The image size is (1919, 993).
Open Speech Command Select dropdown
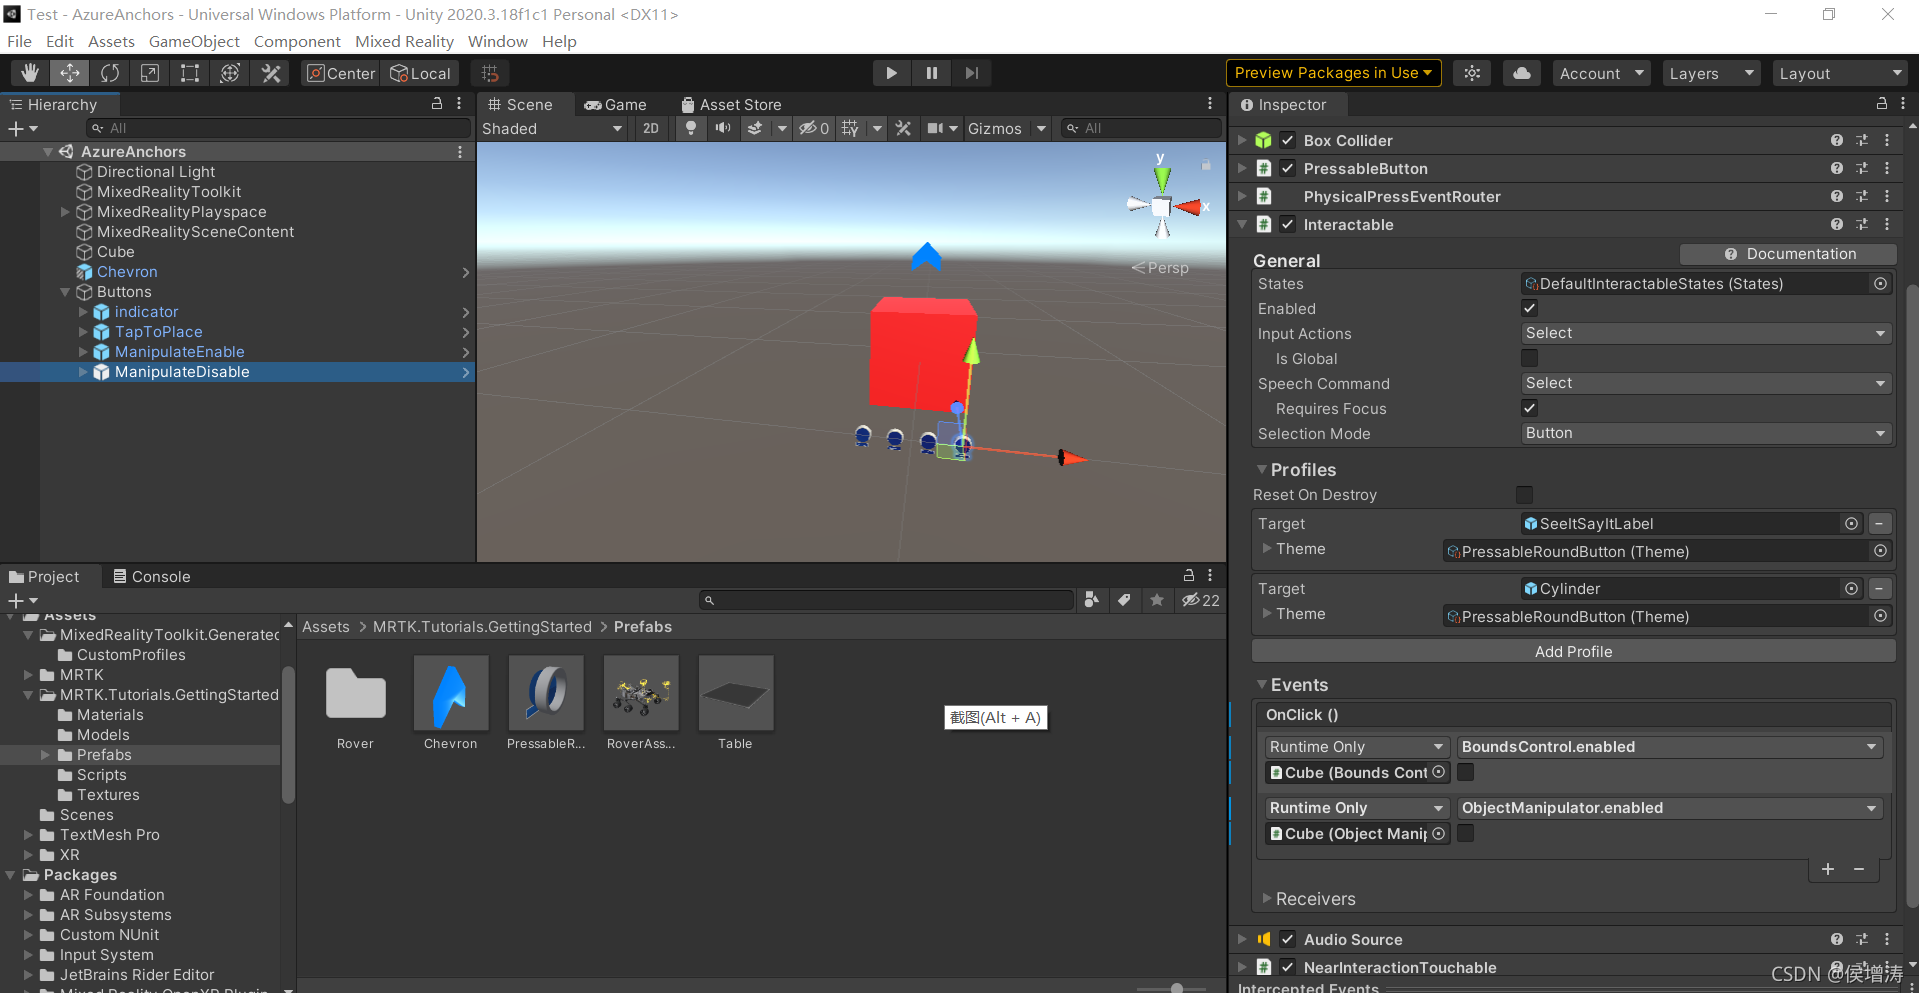pos(1706,383)
